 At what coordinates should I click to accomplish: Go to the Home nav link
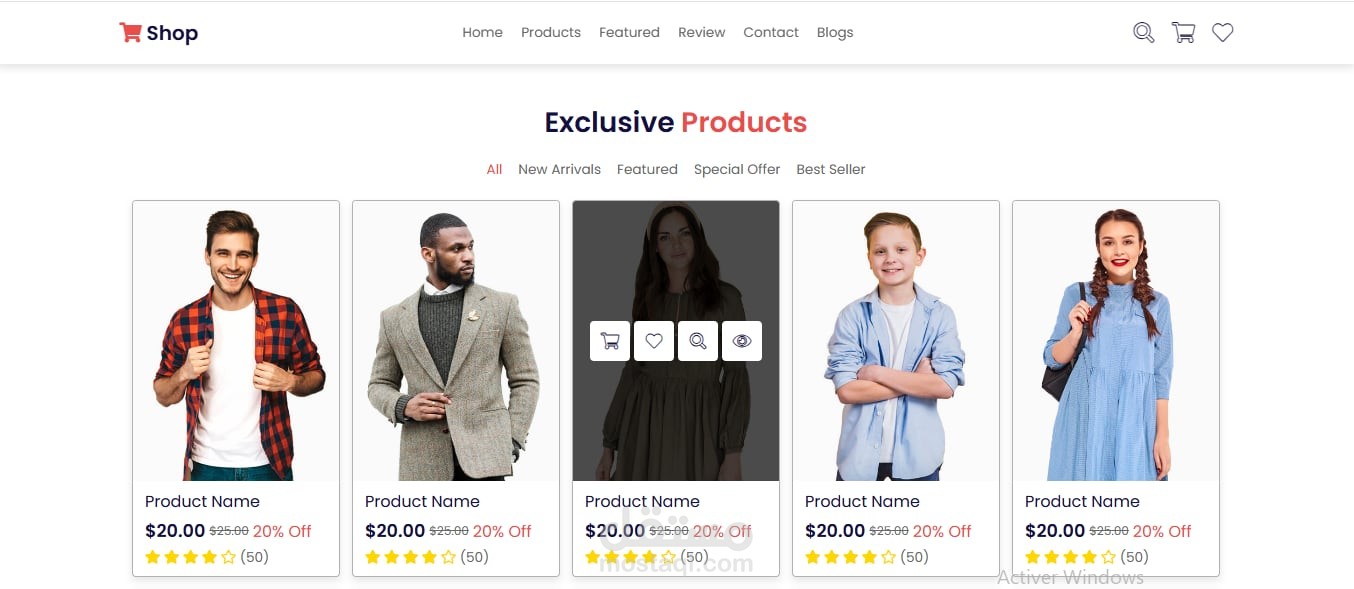pyautogui.click(x=482, y=33)
